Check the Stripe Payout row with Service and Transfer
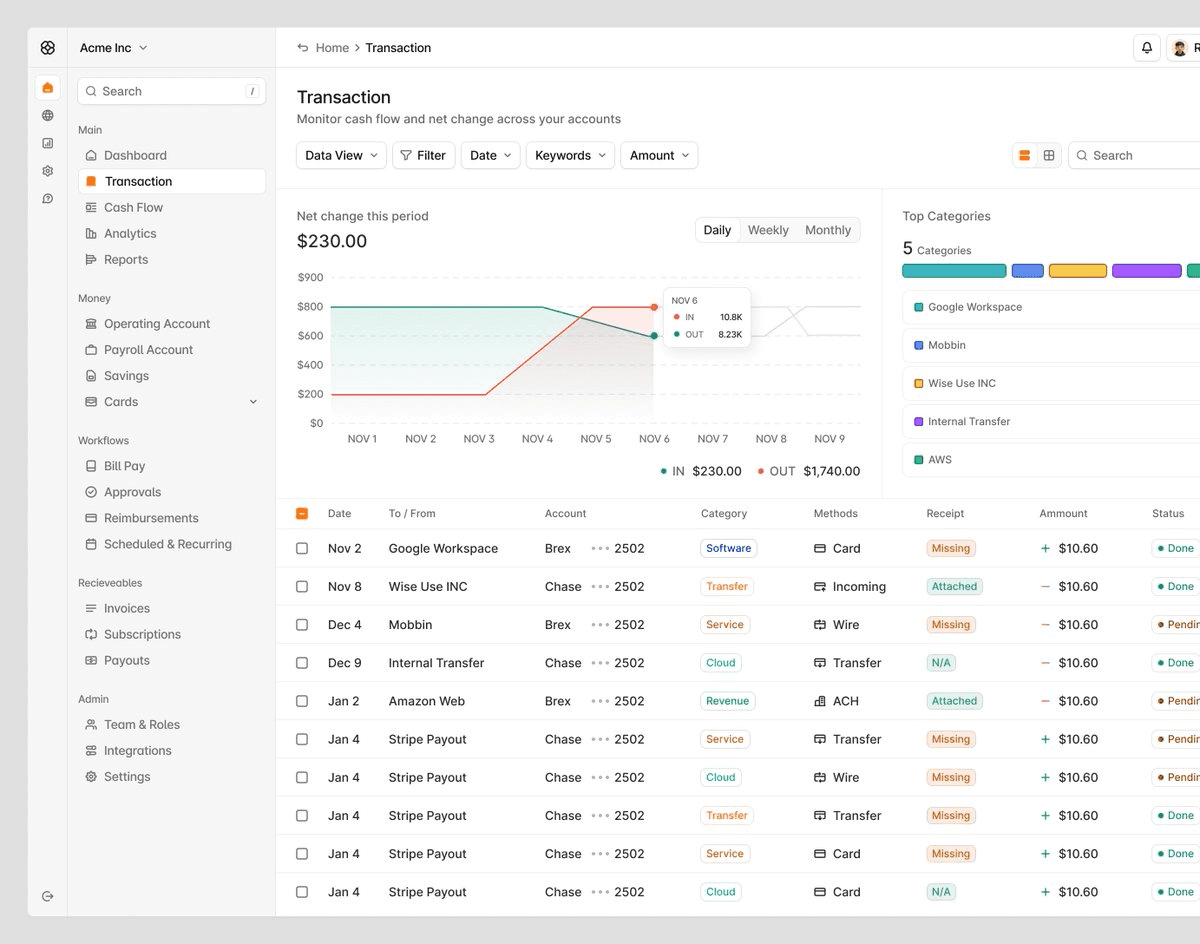1200x944 pixels. [x=302, y=739]
